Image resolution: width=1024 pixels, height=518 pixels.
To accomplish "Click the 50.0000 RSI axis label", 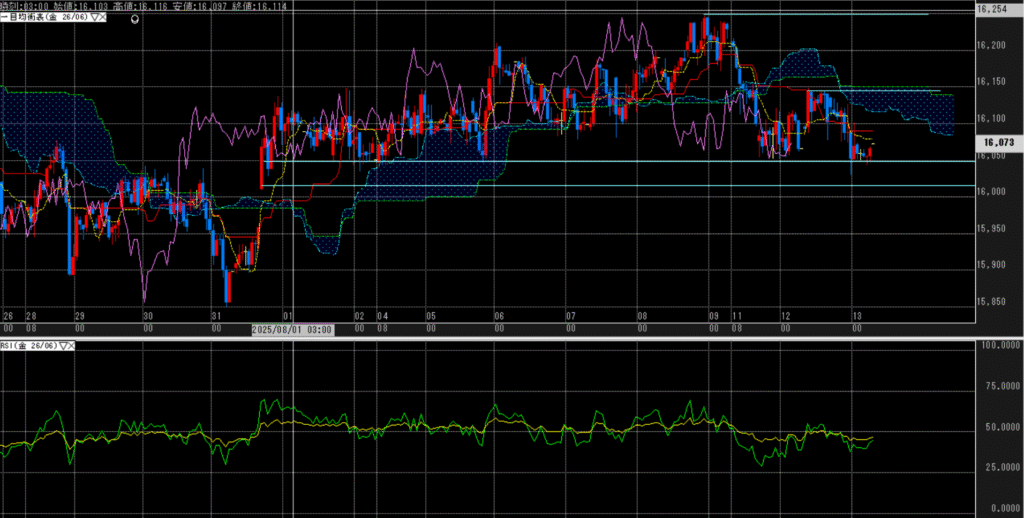I will (x=1004, y=427).
